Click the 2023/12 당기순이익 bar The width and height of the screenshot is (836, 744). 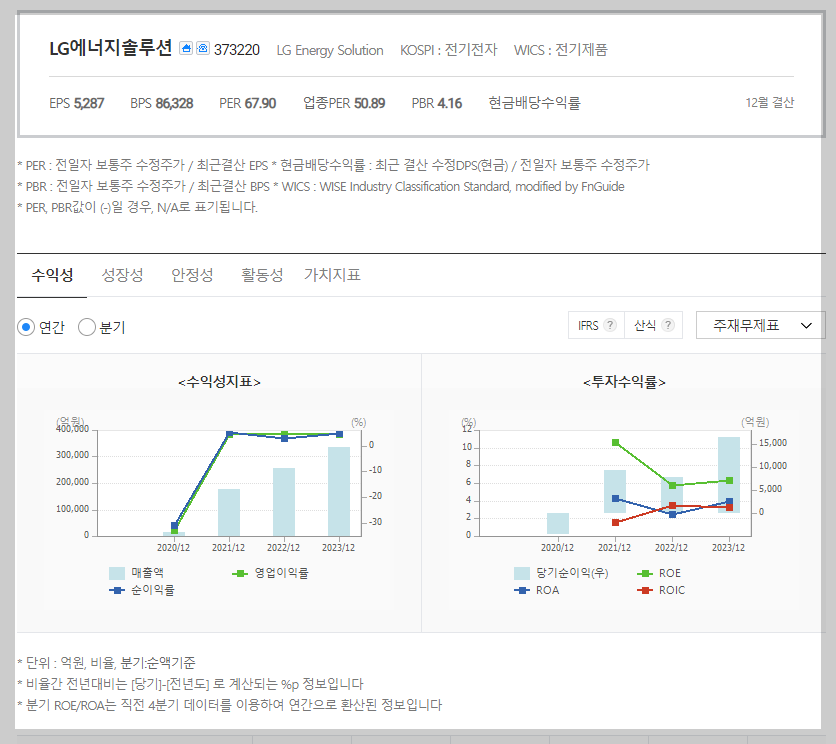point(729,475)
